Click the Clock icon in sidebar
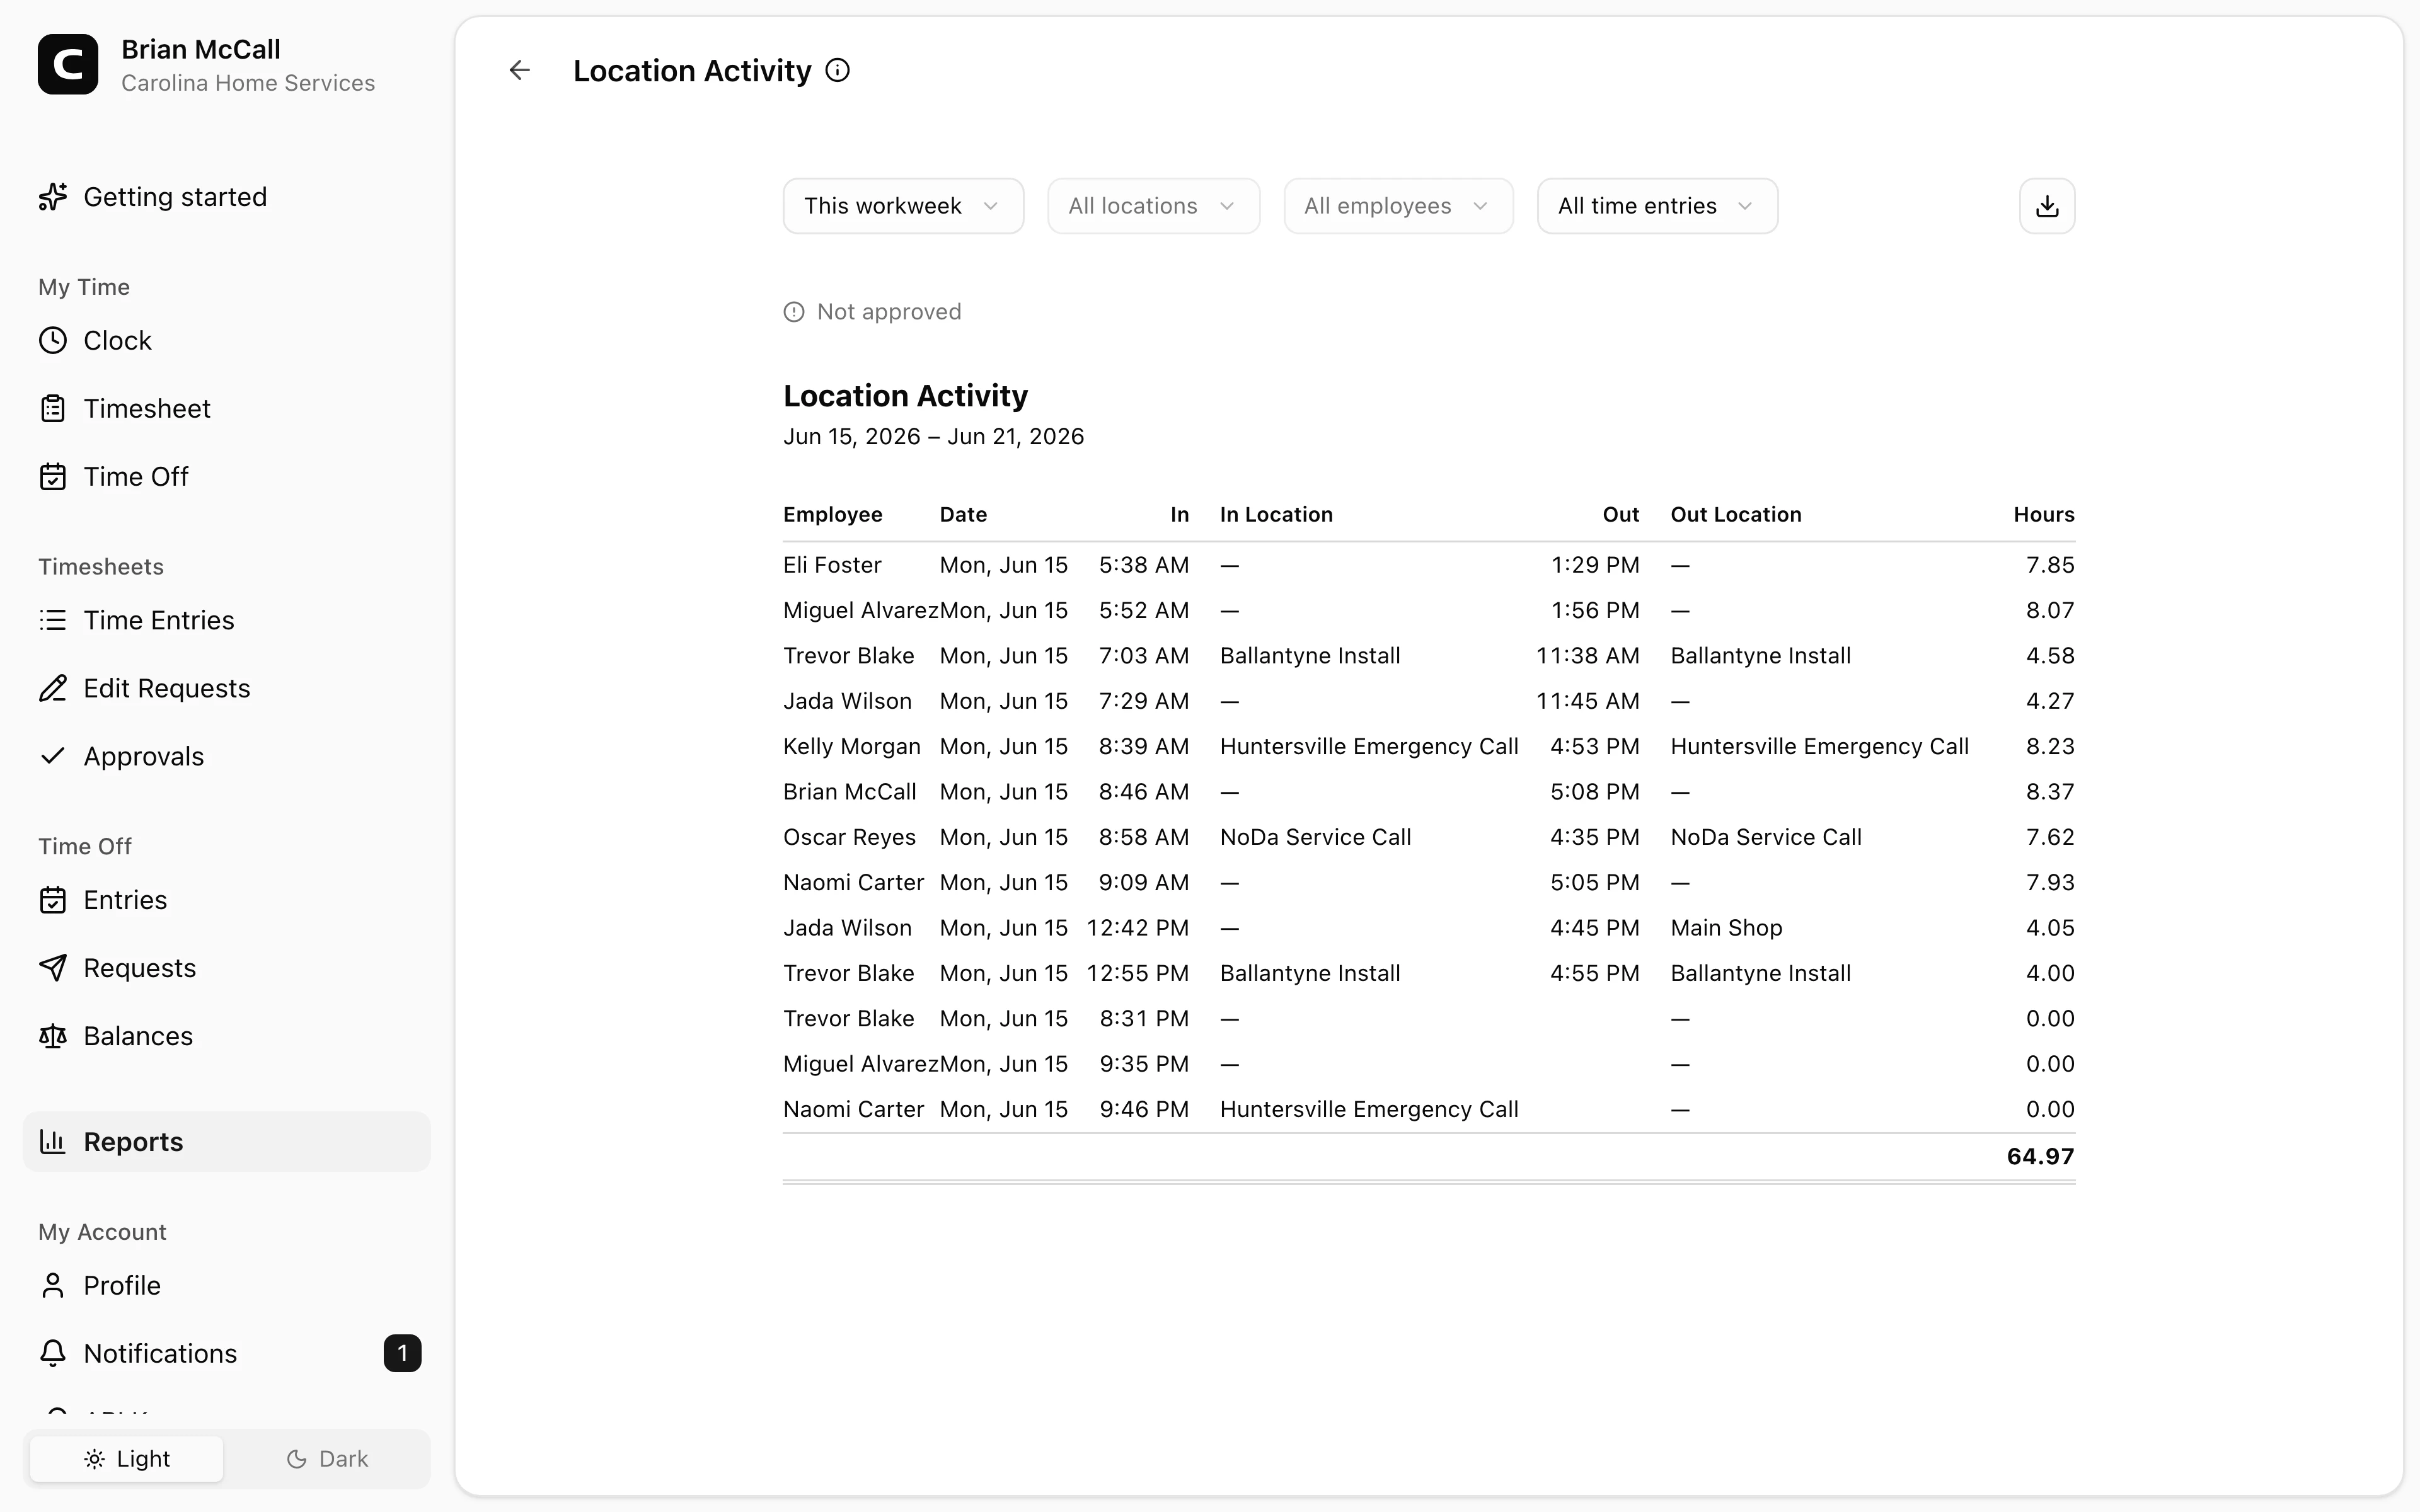Viewport: 2420px width, 1512px height. (53, 341)
